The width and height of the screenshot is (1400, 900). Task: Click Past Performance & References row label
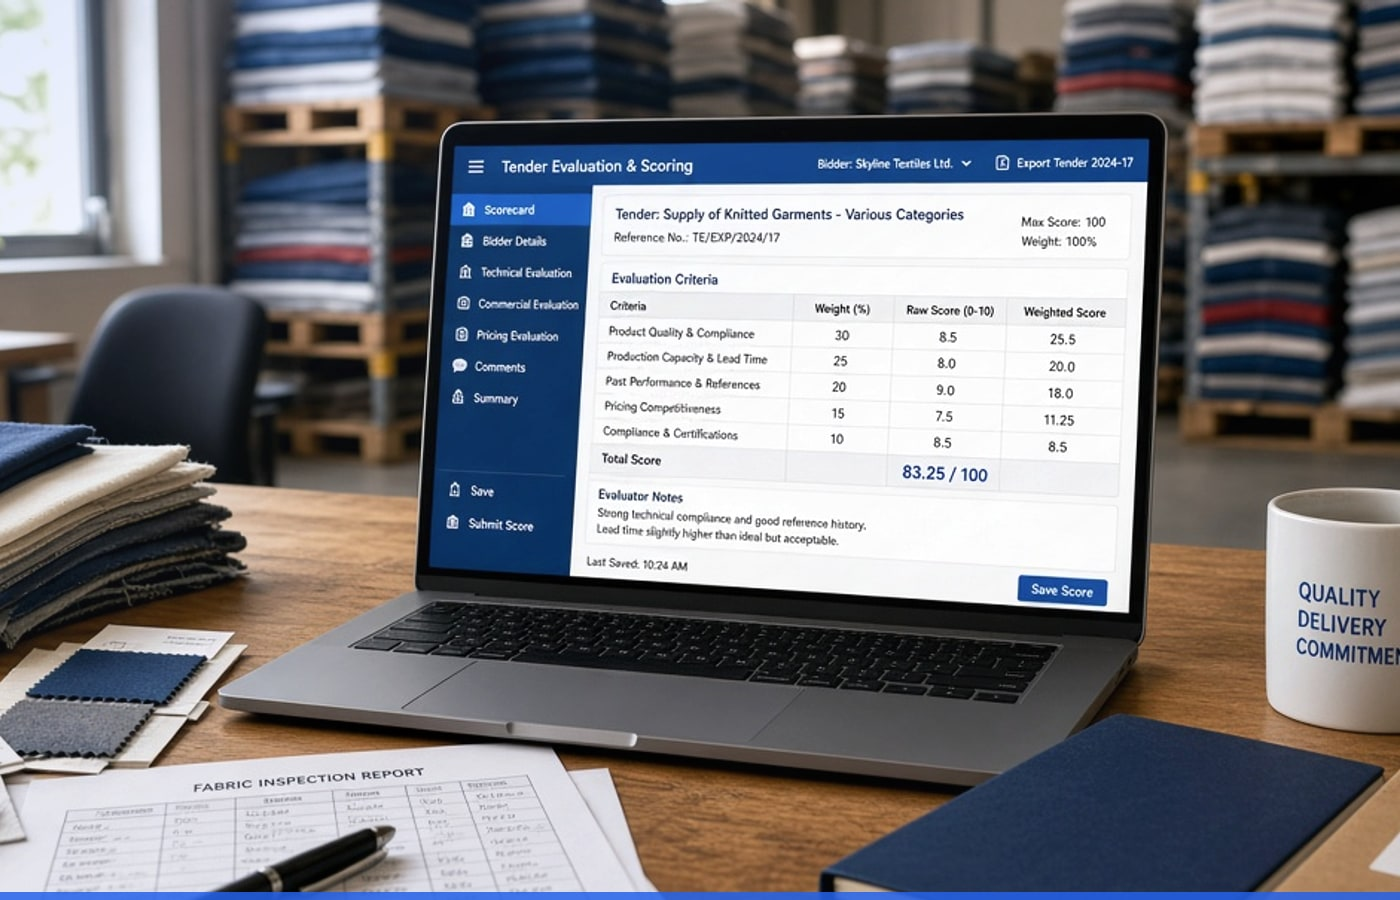tap(682, 382)
